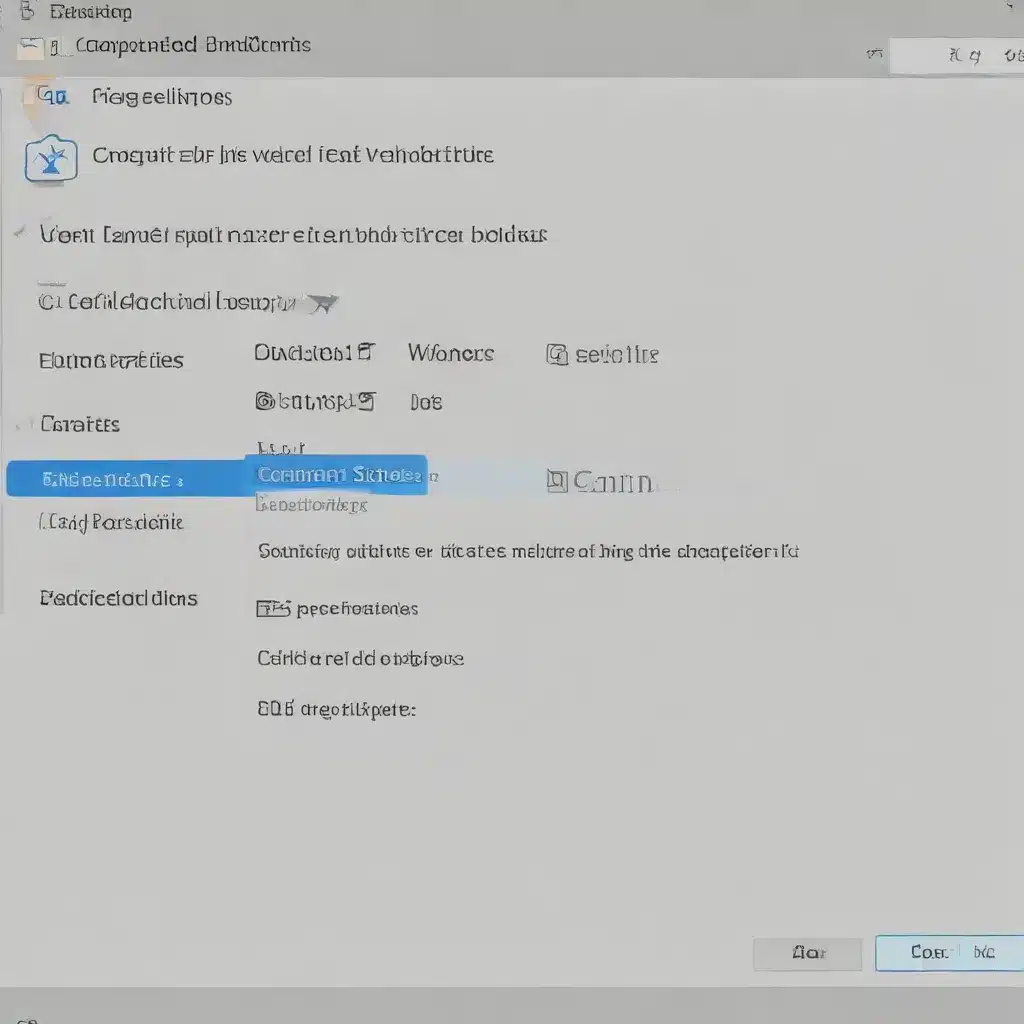This screenshot has width=1024, height=1024.
Task: Open the highlighted blue dropdown in the middle column
Action: pyautogui.click(x=336, y=475)
